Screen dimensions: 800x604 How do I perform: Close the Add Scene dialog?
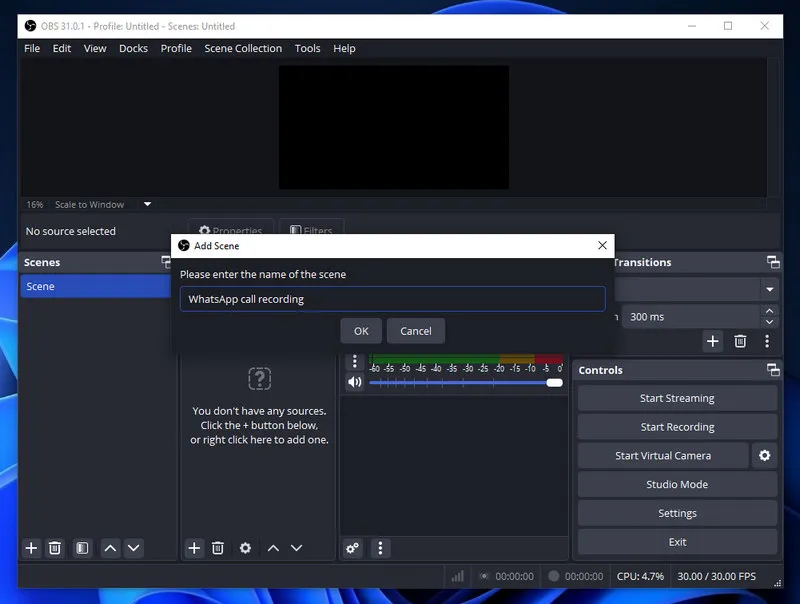pos(603,245)
